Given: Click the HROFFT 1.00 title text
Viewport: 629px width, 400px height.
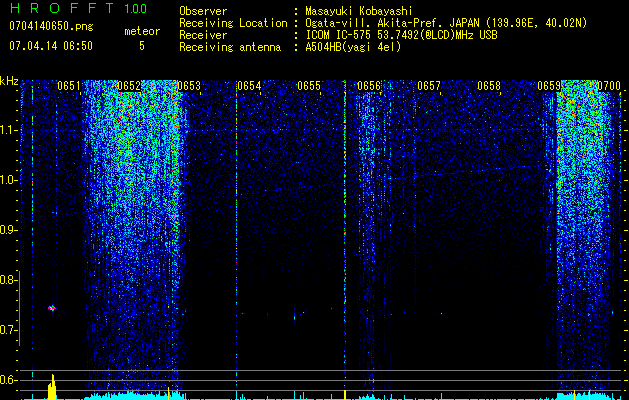Looking at the screenshot, I should 78,8.
